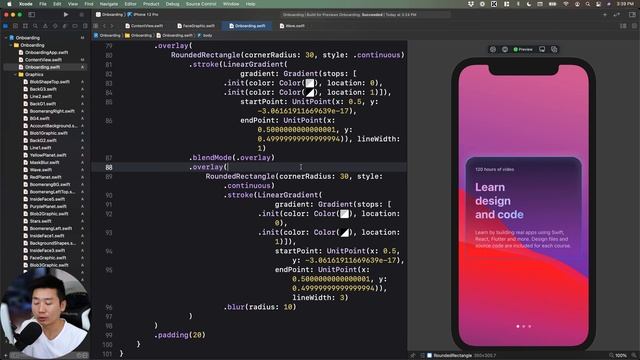Go forward in editor history
The image size is (640, 360).
[112, 26]
